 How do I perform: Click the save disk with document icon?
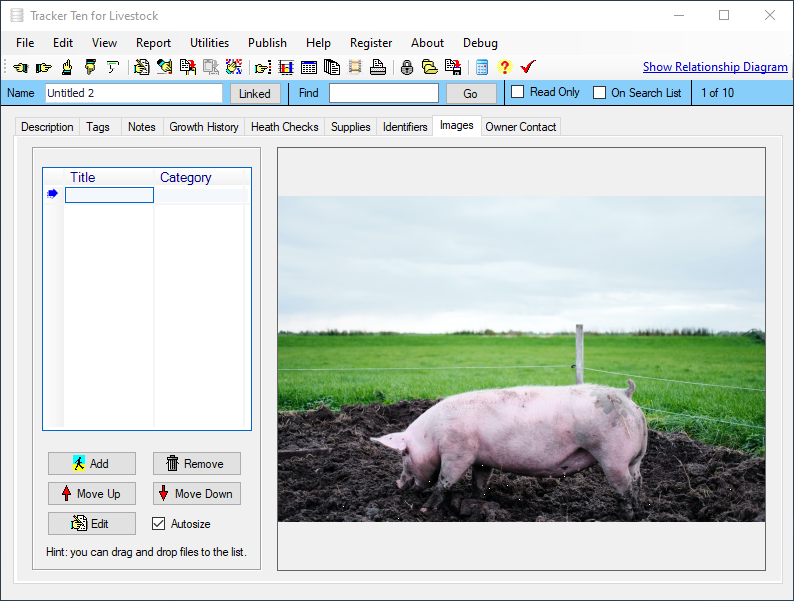click(x=453, y=67)
